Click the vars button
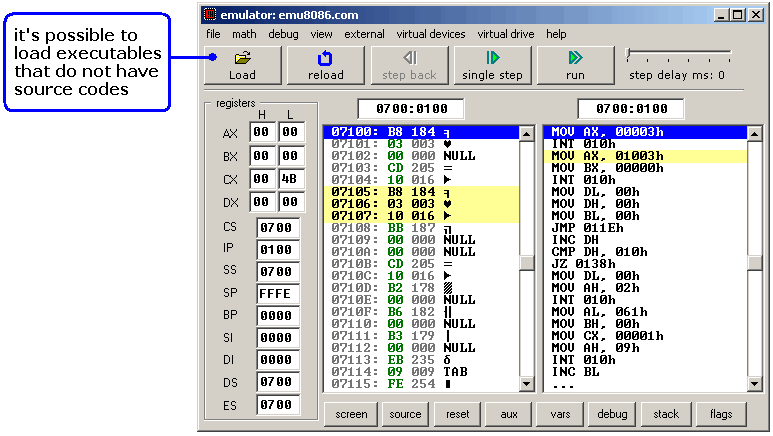 click(560, 414)
